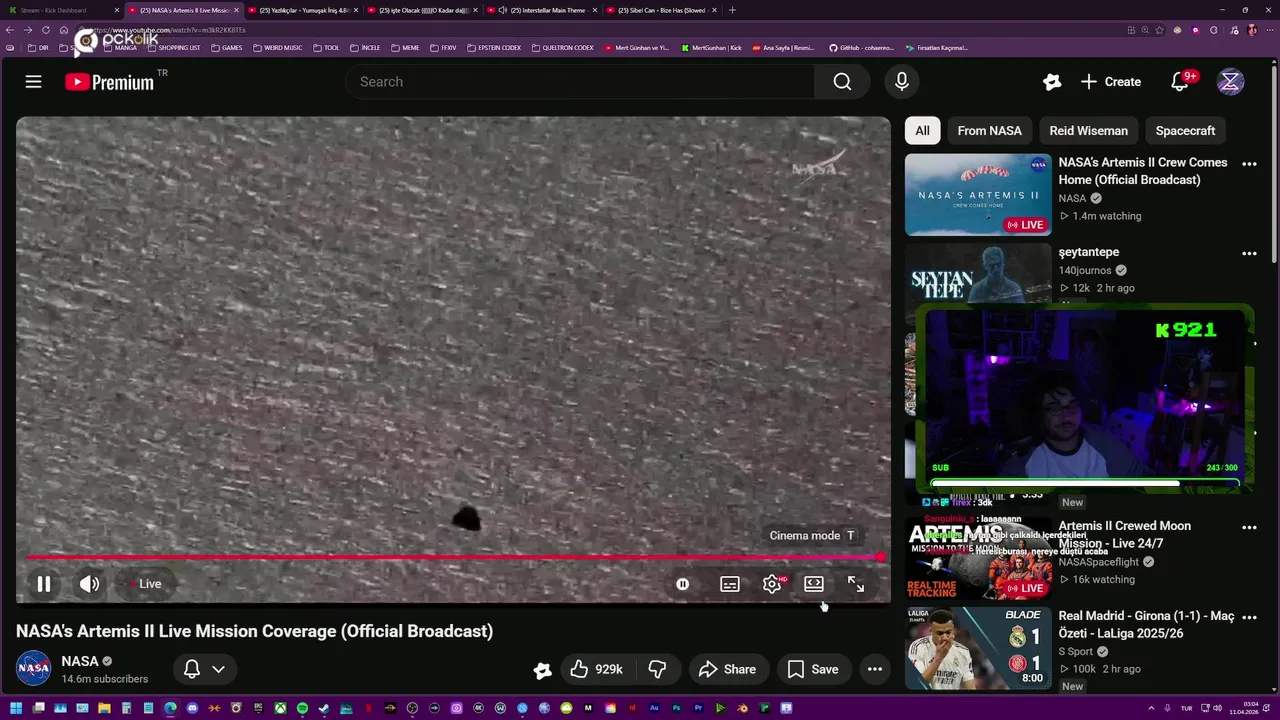
Task: Click the 14.6m subscribers text
Action: click(x=105, y=679)
